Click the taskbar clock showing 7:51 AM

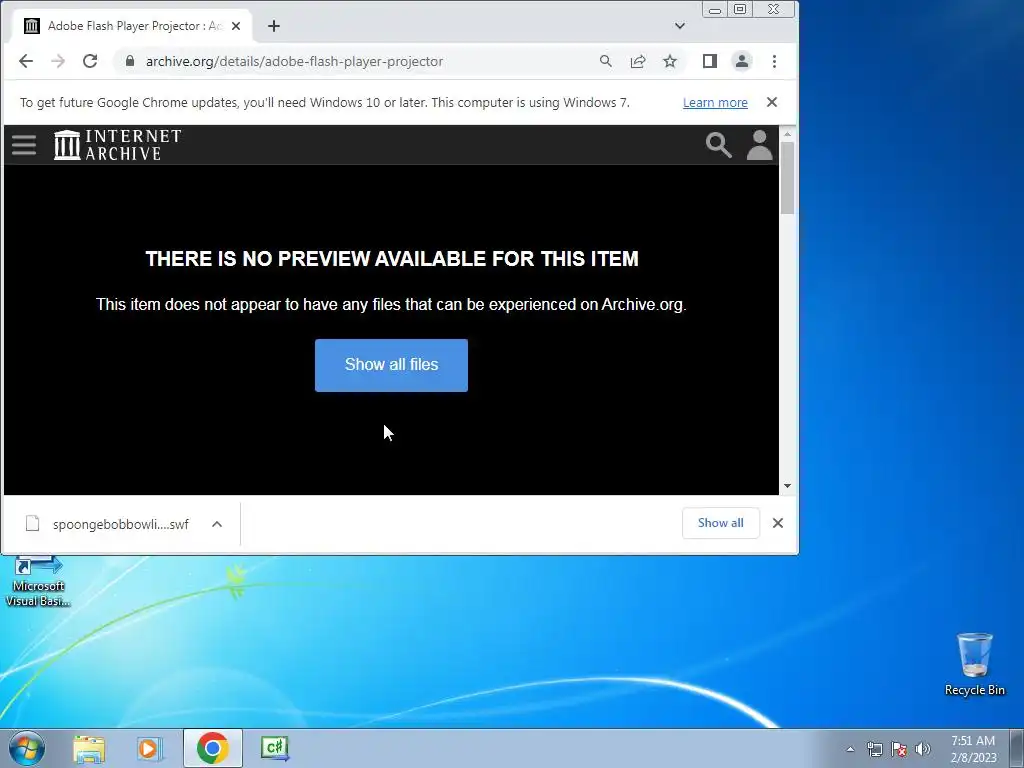973,749
